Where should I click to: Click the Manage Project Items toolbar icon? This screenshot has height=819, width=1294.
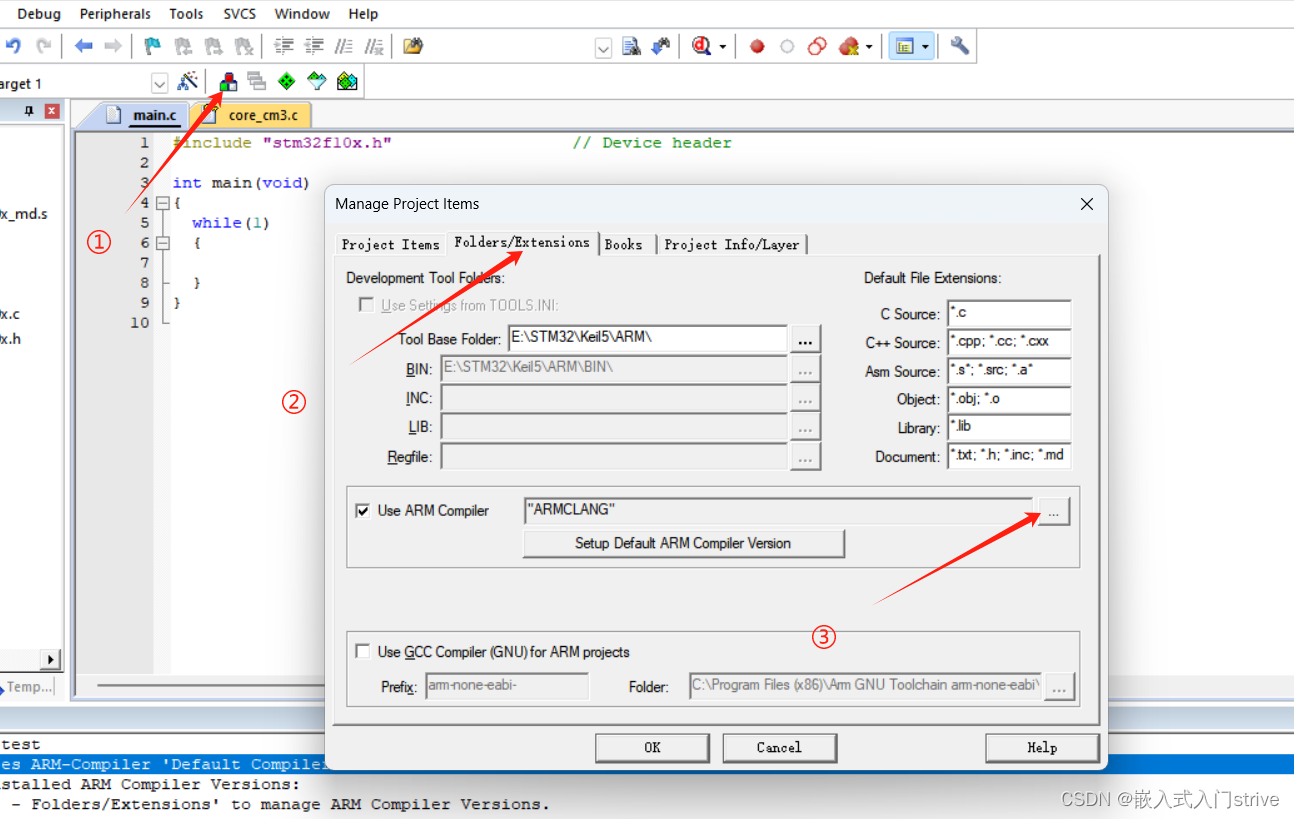[x=229, y=82]
